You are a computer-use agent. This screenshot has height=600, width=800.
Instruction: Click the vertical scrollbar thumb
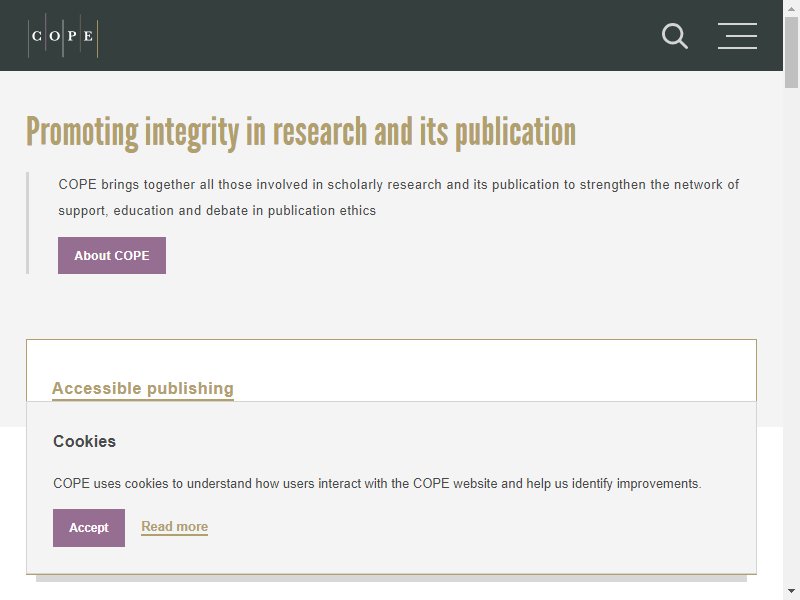click(x=791, y=52)
